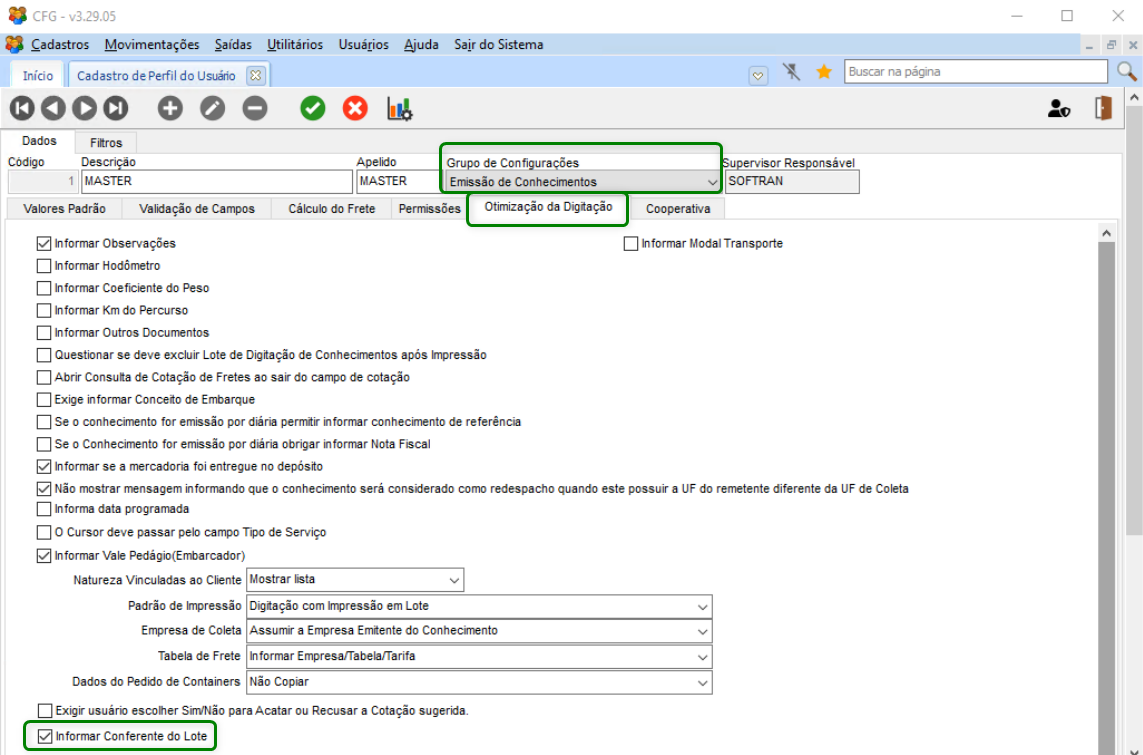1143x755 pixels.
Task: Select the Dados tab
Action: click(39, 141)
